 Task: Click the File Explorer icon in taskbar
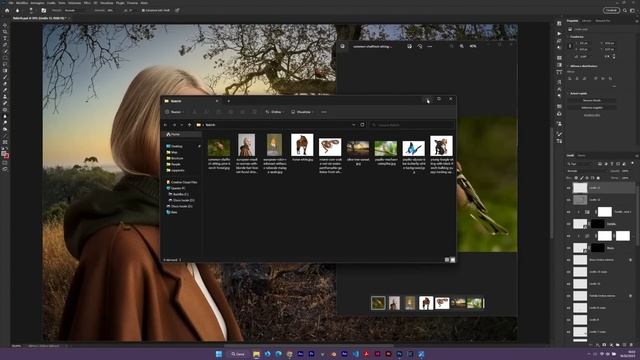click(x=256, y=354)
